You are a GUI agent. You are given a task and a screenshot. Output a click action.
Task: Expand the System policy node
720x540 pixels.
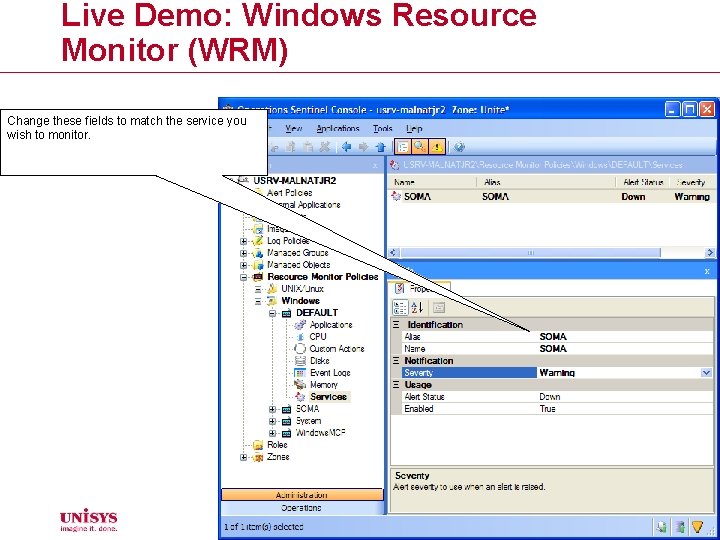pyautogui.click(x=272, y=421)
